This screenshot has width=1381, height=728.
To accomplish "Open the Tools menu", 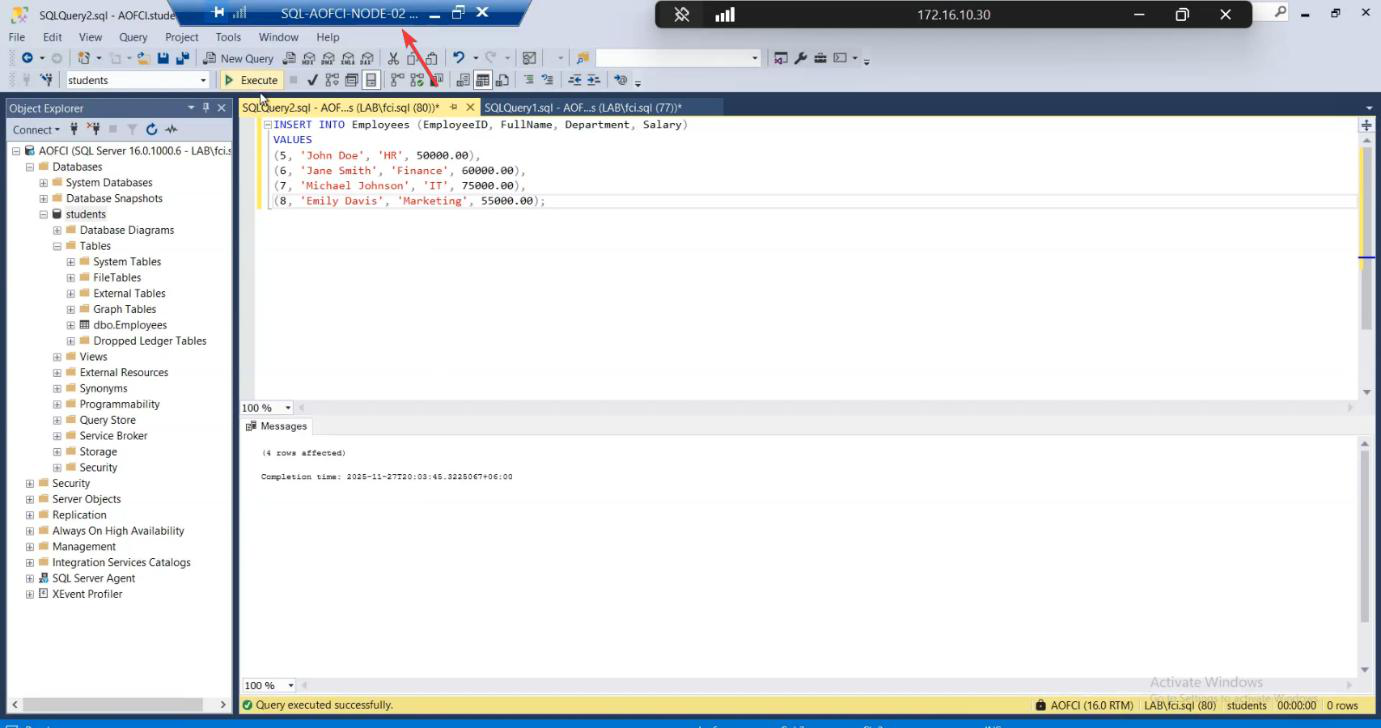I will click(x=228, y=37).
